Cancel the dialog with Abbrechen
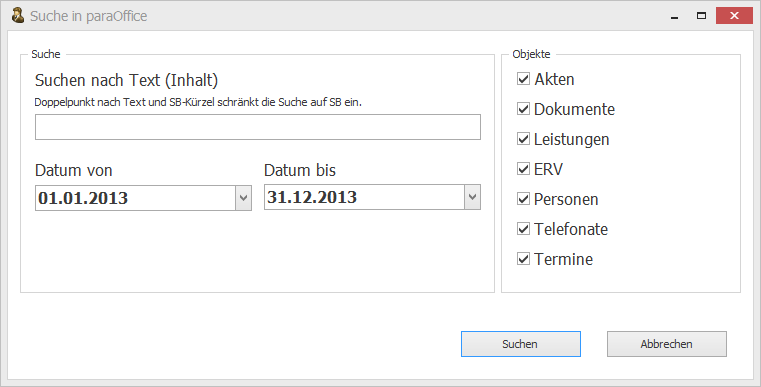Screen dimensions: 761x387 pyautogui.click(x=667, y=344)
